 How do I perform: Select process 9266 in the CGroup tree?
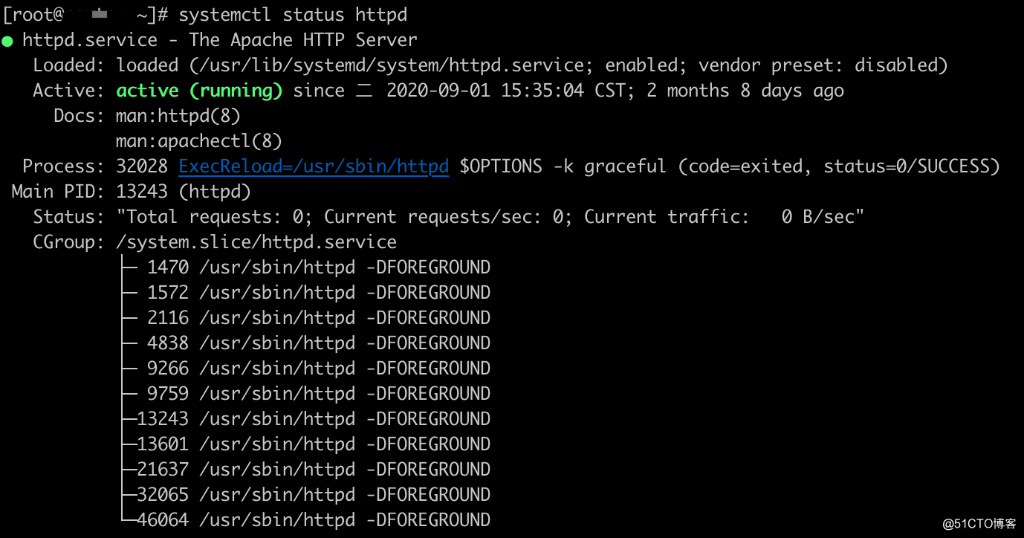pos(319,369)
